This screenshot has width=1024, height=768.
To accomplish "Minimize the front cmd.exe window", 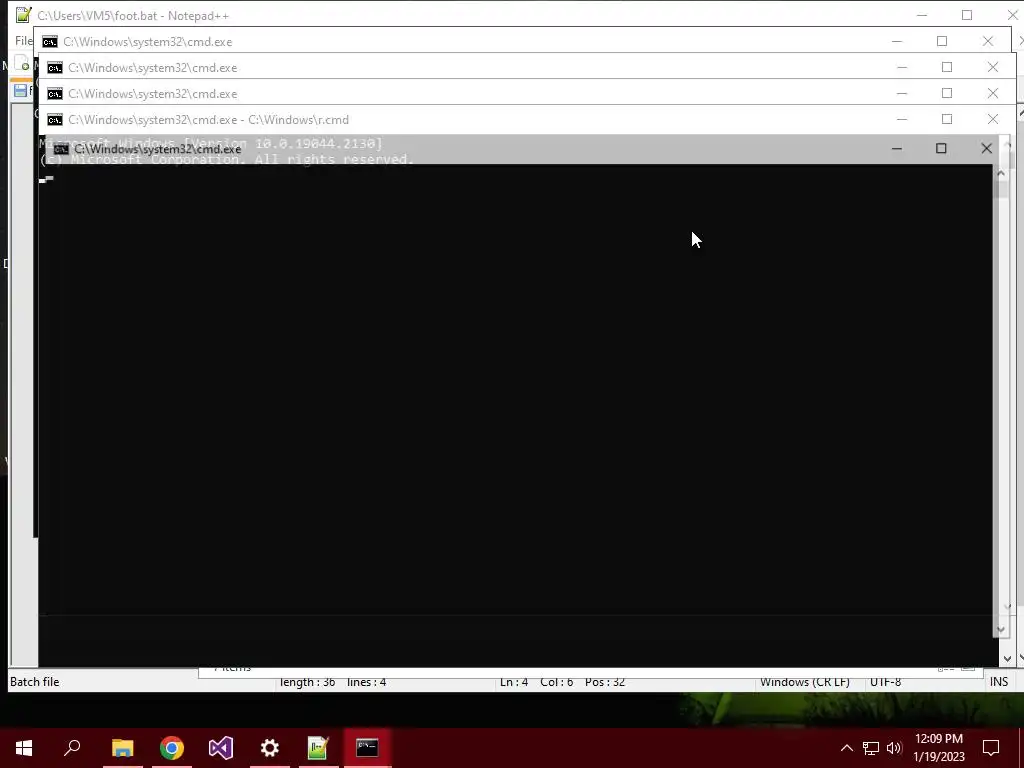I will point(897,149).
